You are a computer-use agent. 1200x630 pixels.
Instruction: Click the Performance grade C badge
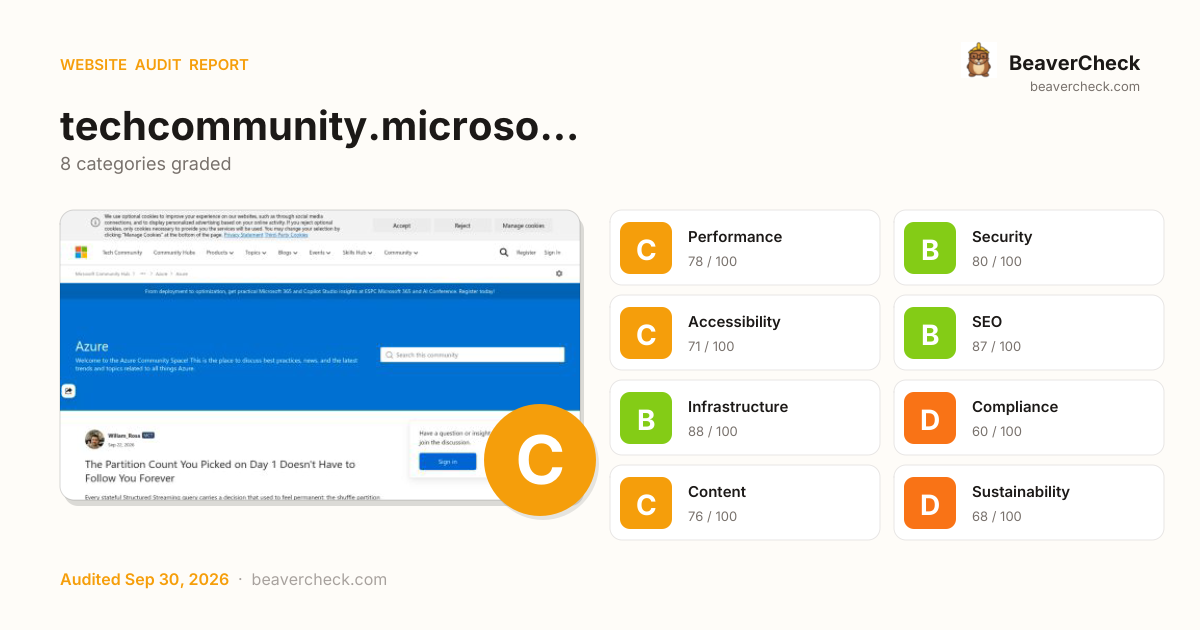pyautogui.click(x=646, y=248)
